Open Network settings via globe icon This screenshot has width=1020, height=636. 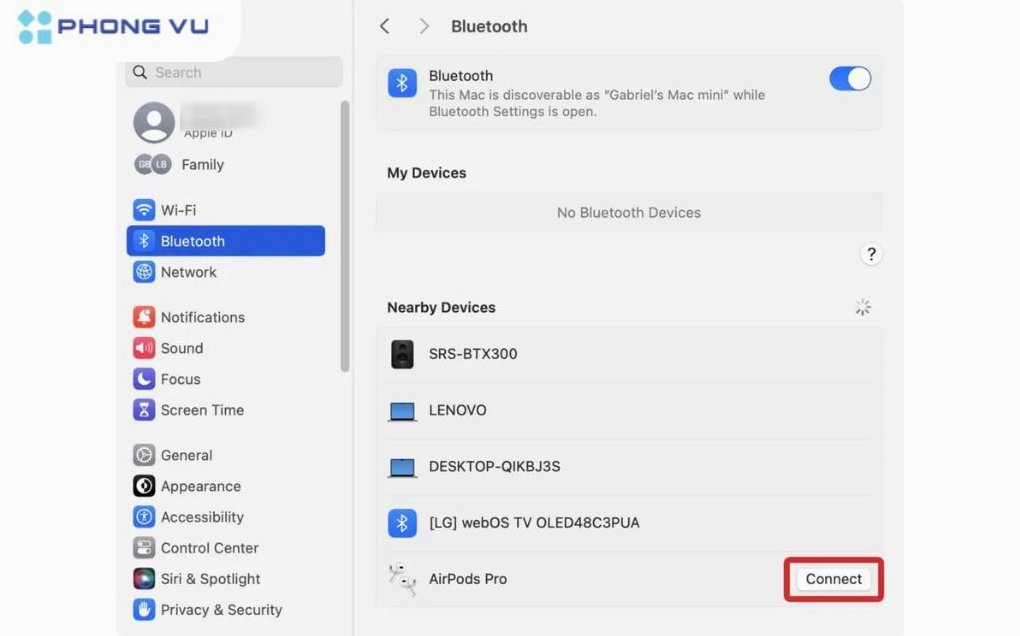145,271
